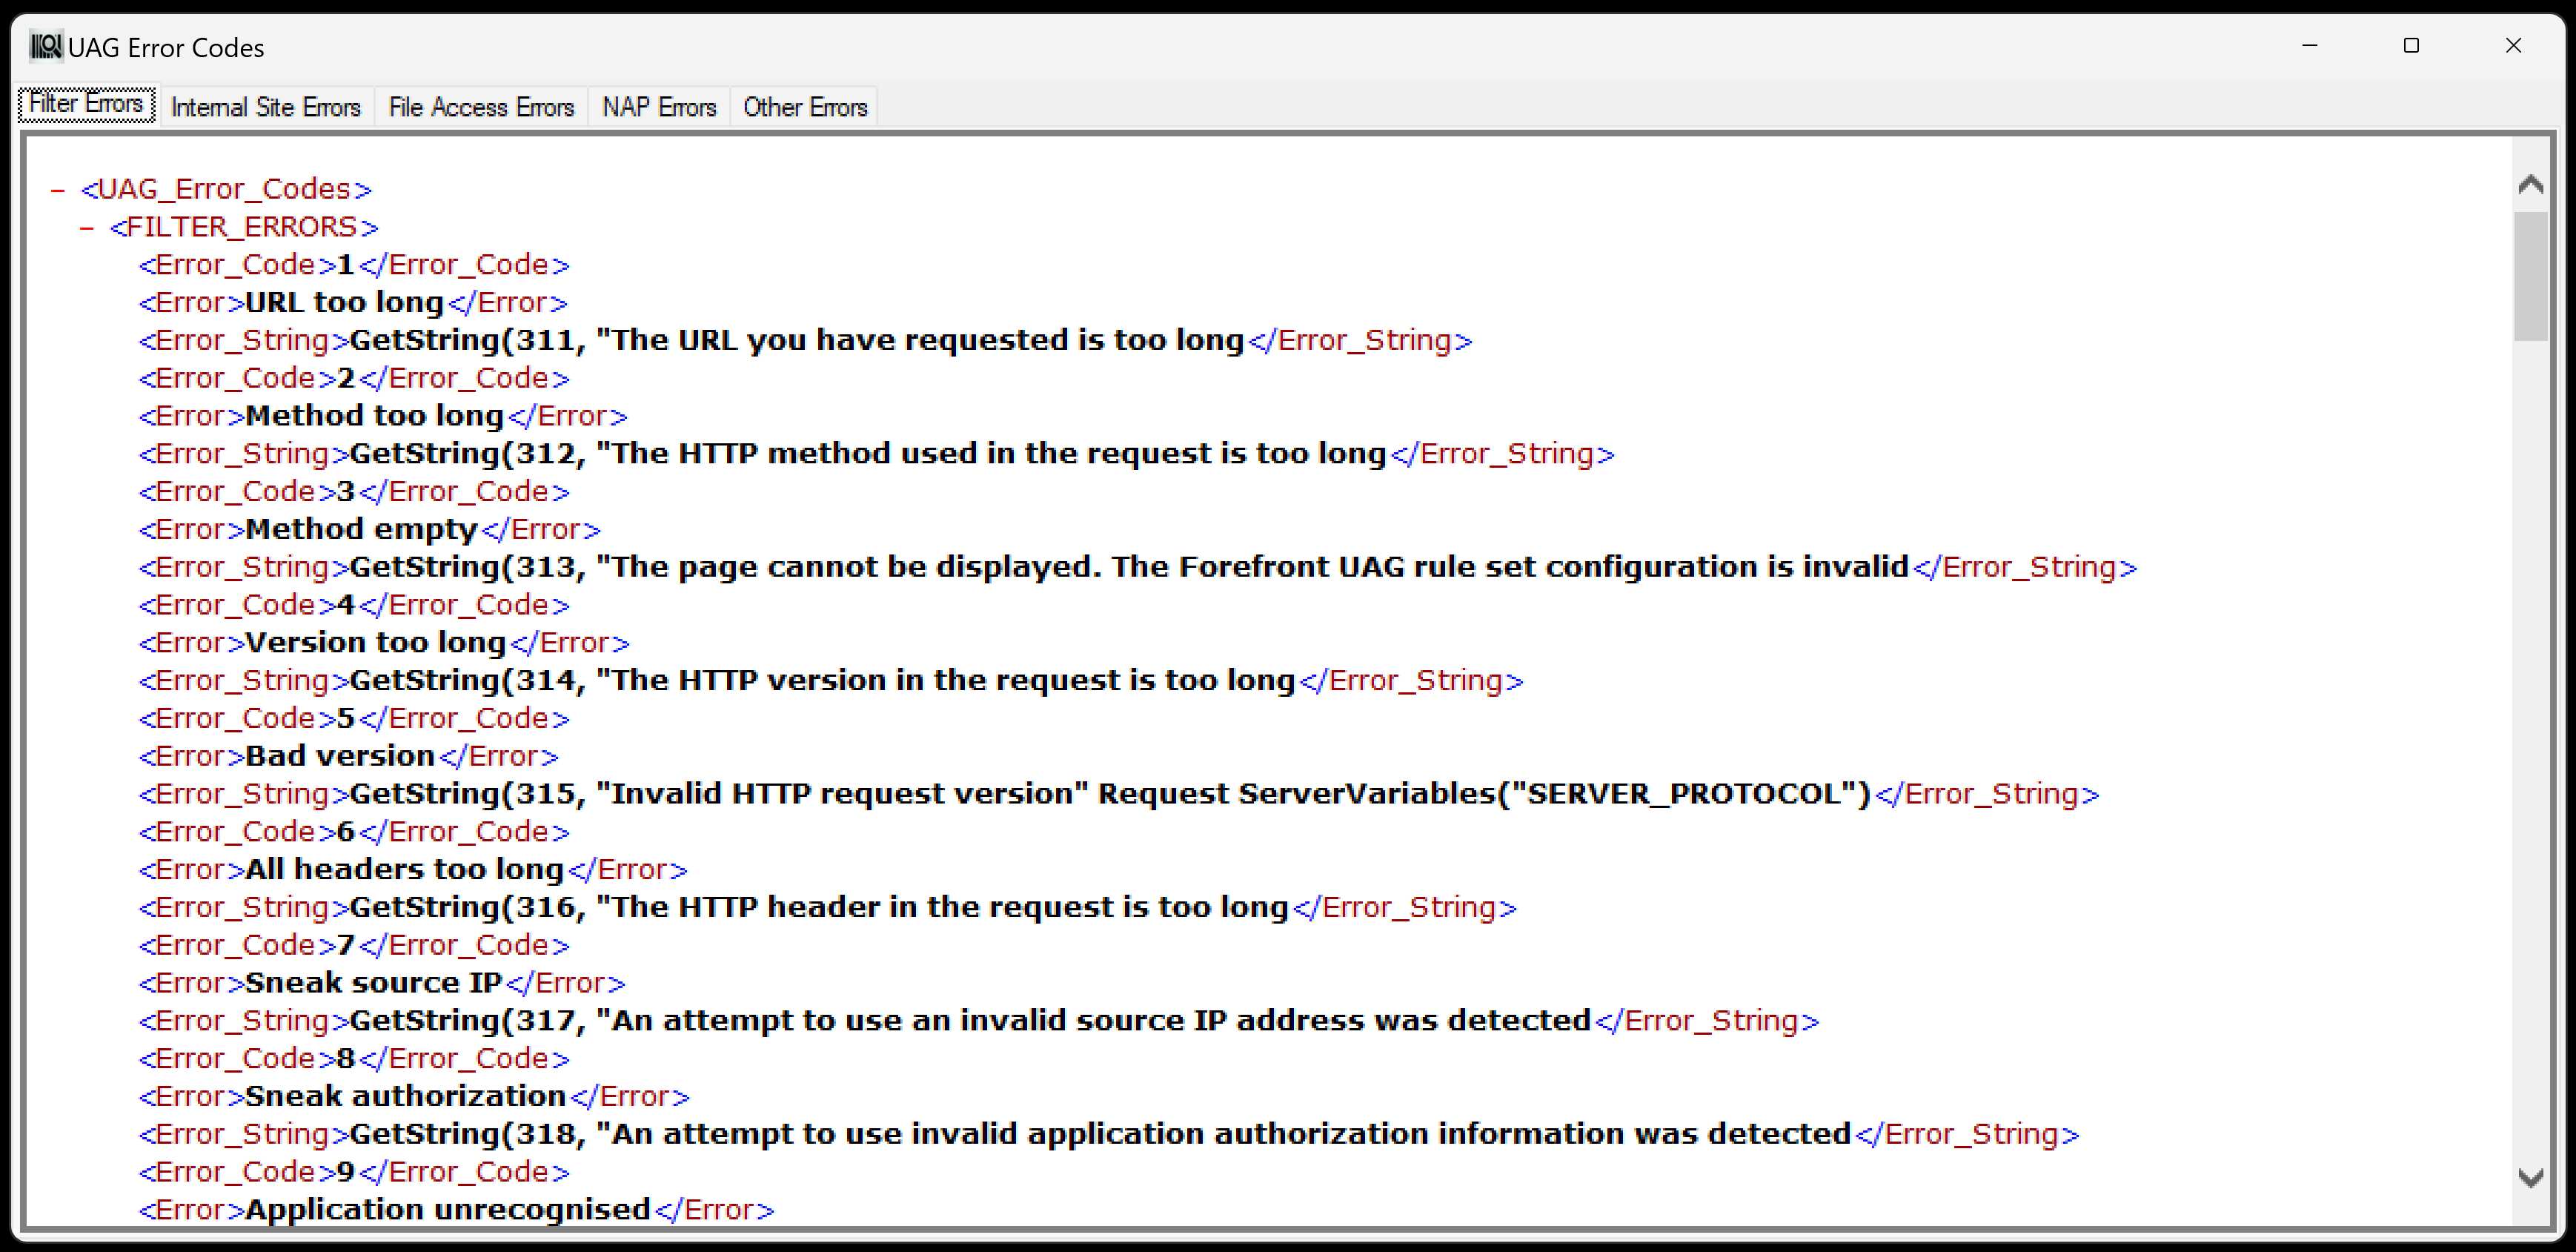Open the File Access Errors tab
This screenshot has height=1252, width=2576.
481,106
